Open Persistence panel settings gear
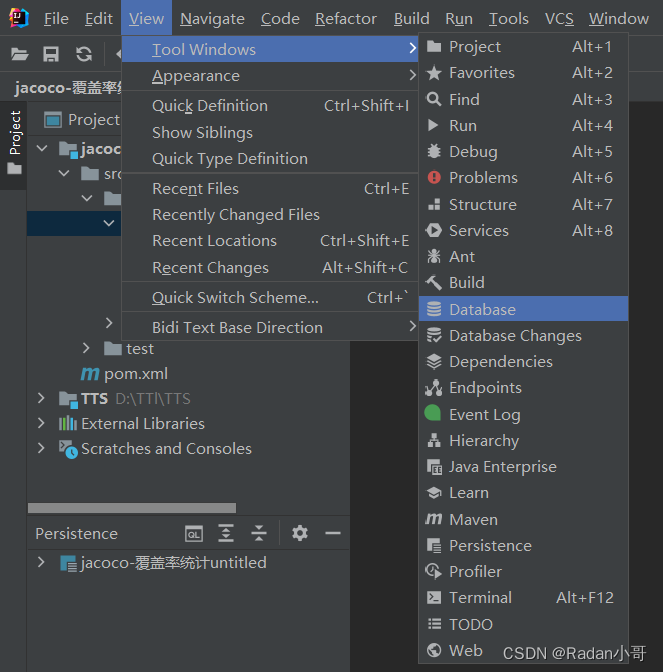This screenshot has height=672, width=663. click(x=300, y=533)
